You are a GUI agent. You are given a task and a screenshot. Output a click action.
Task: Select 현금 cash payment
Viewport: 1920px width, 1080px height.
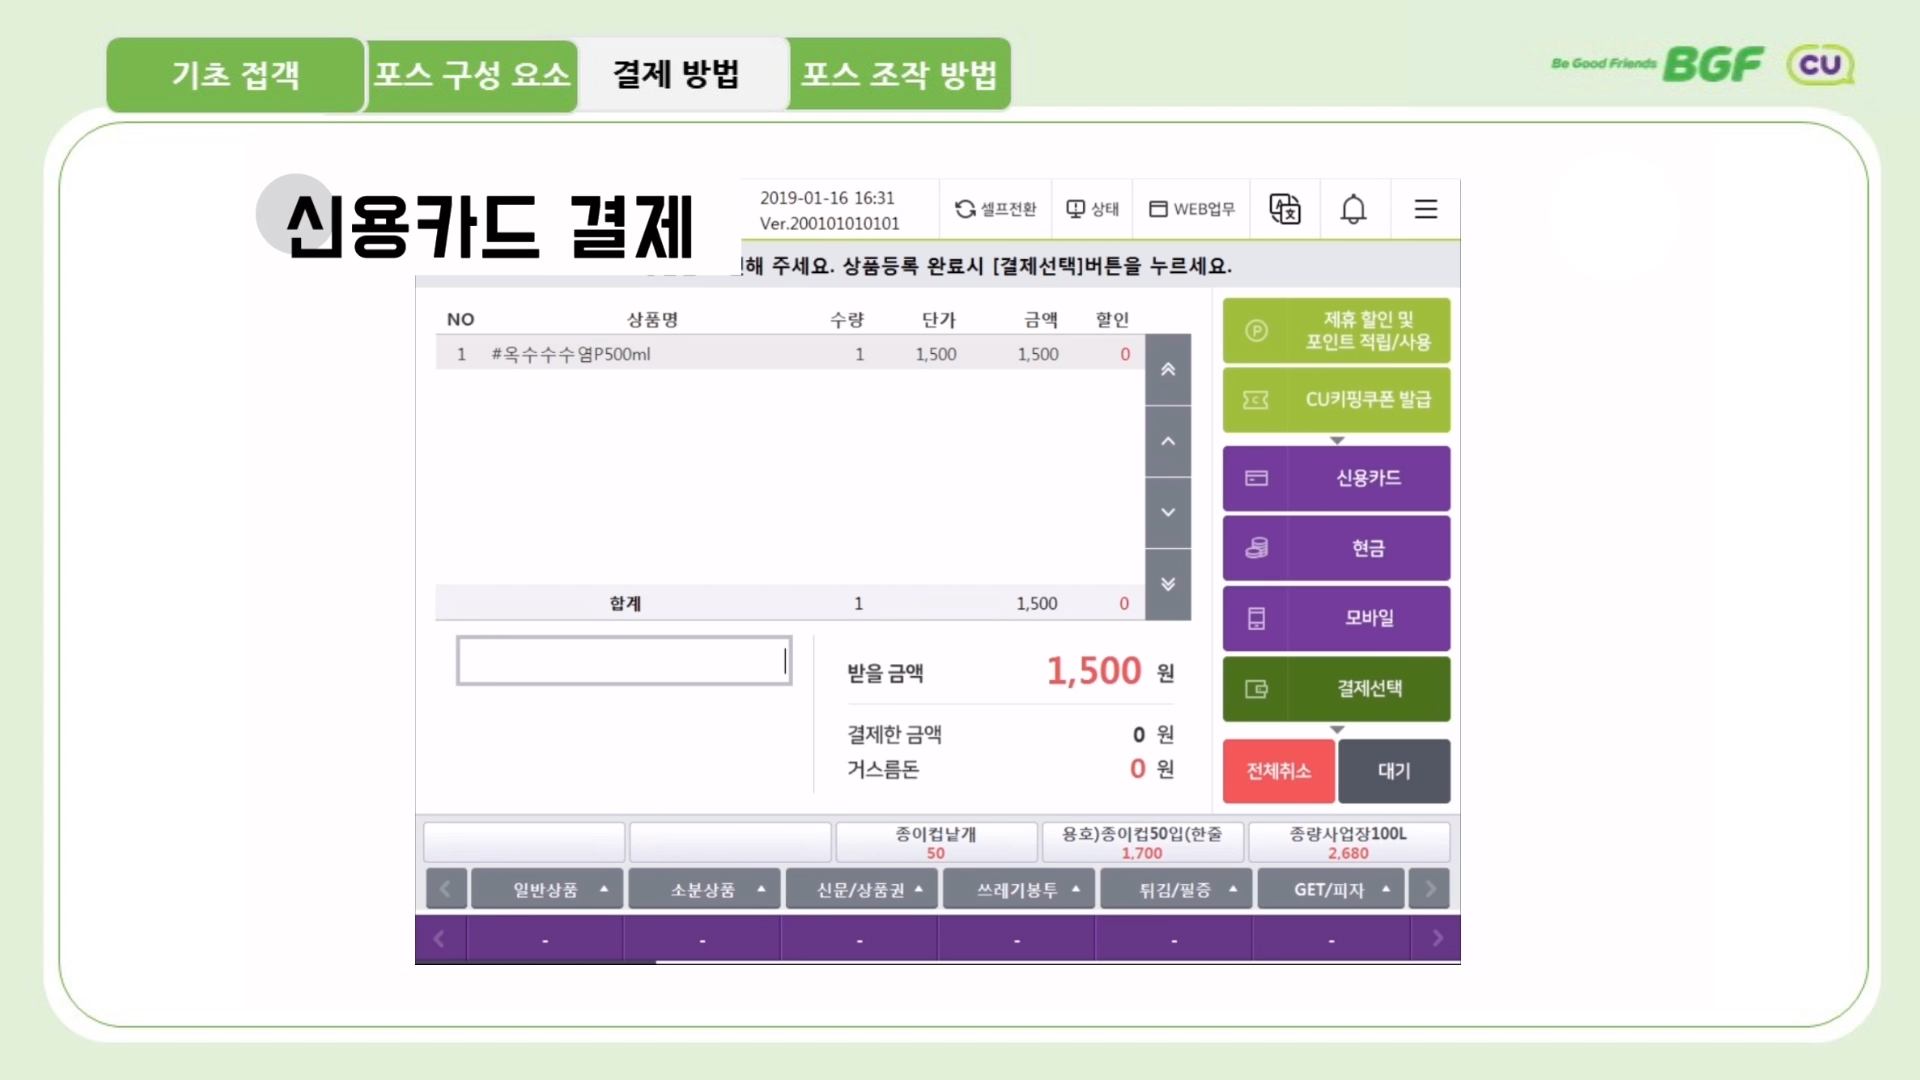point(1336,547)
